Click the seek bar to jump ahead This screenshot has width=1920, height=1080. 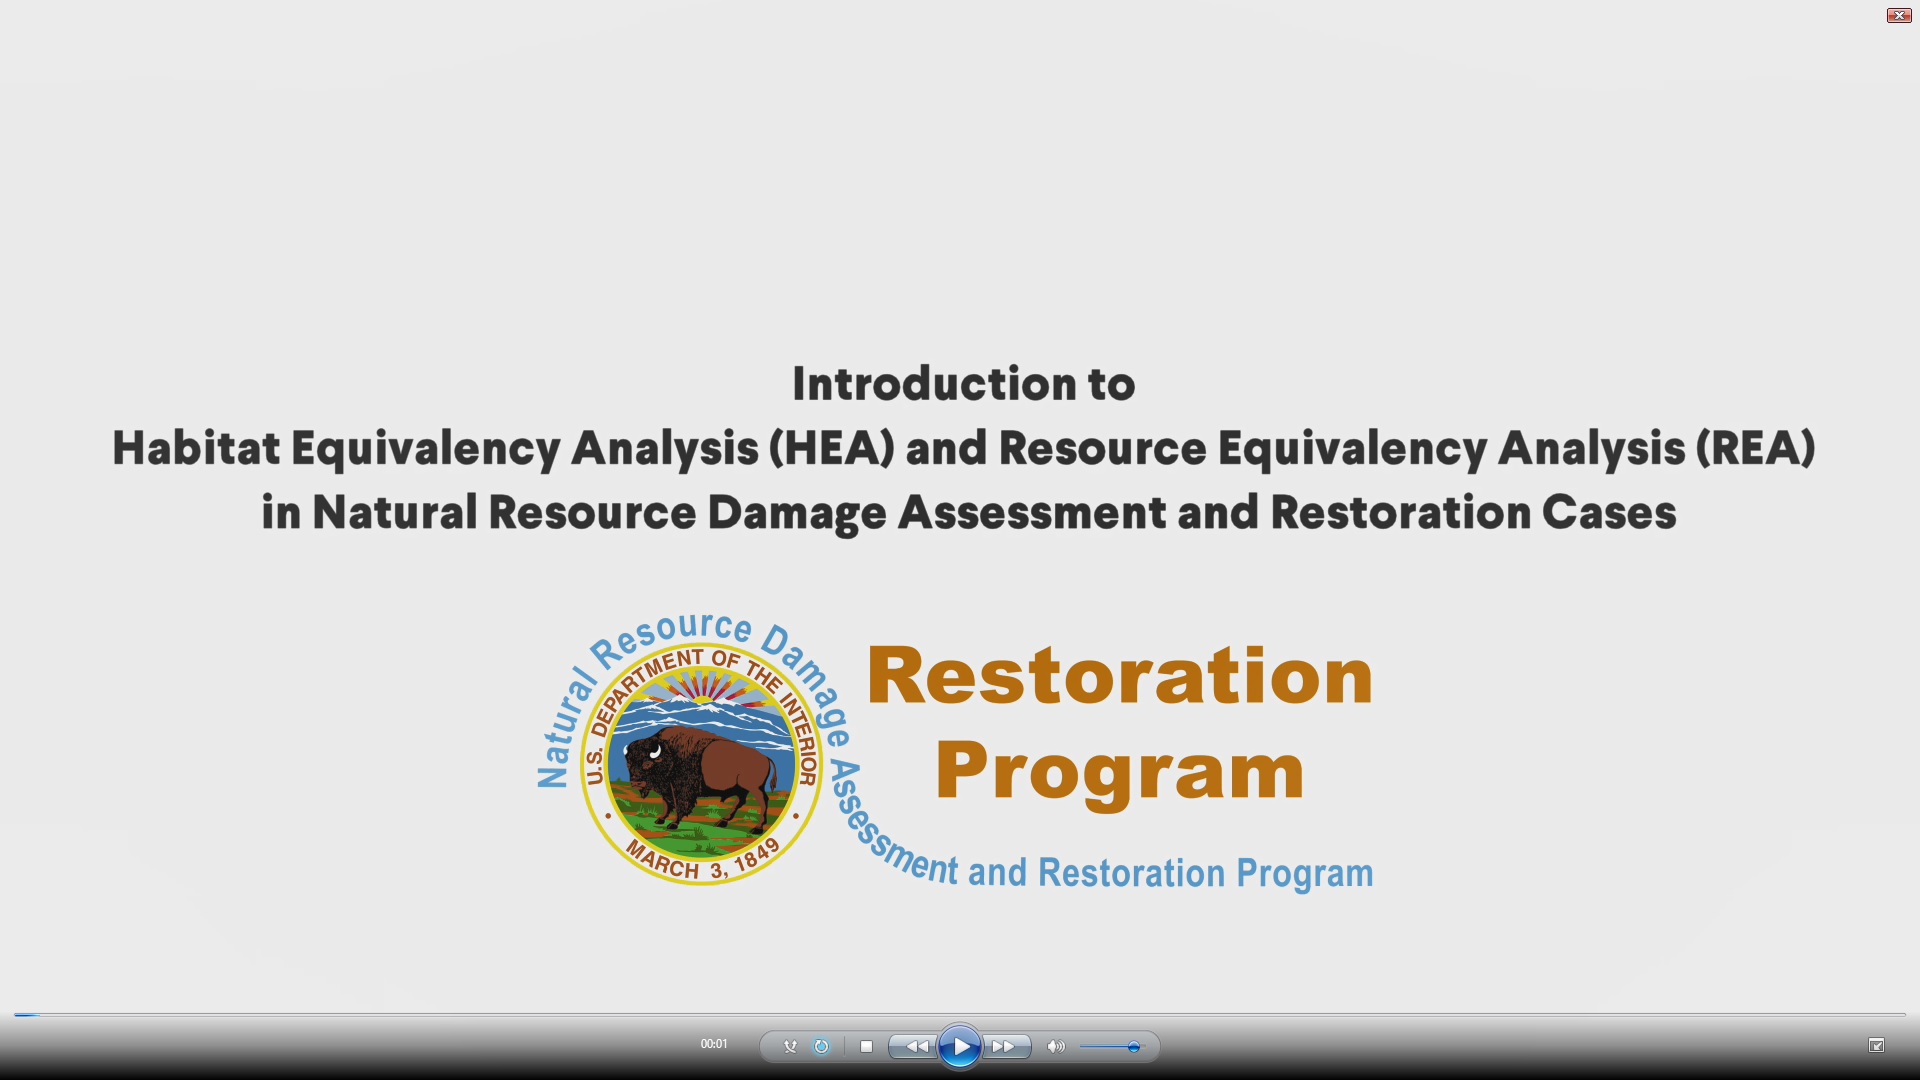point(960,1015)
